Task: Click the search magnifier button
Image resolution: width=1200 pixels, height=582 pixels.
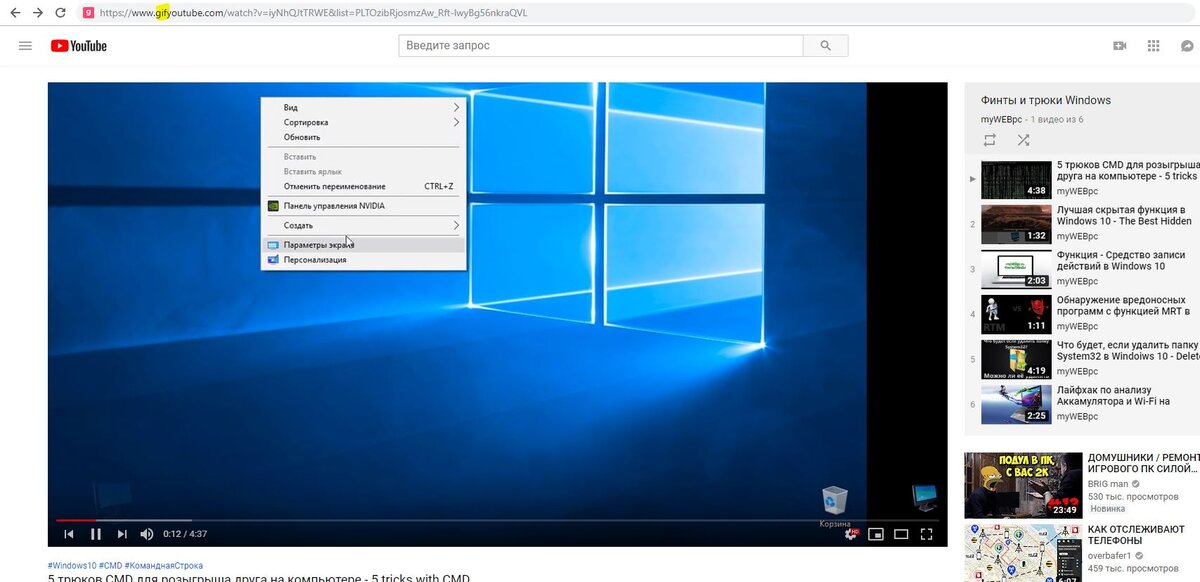Action: (x=825, y=46)
